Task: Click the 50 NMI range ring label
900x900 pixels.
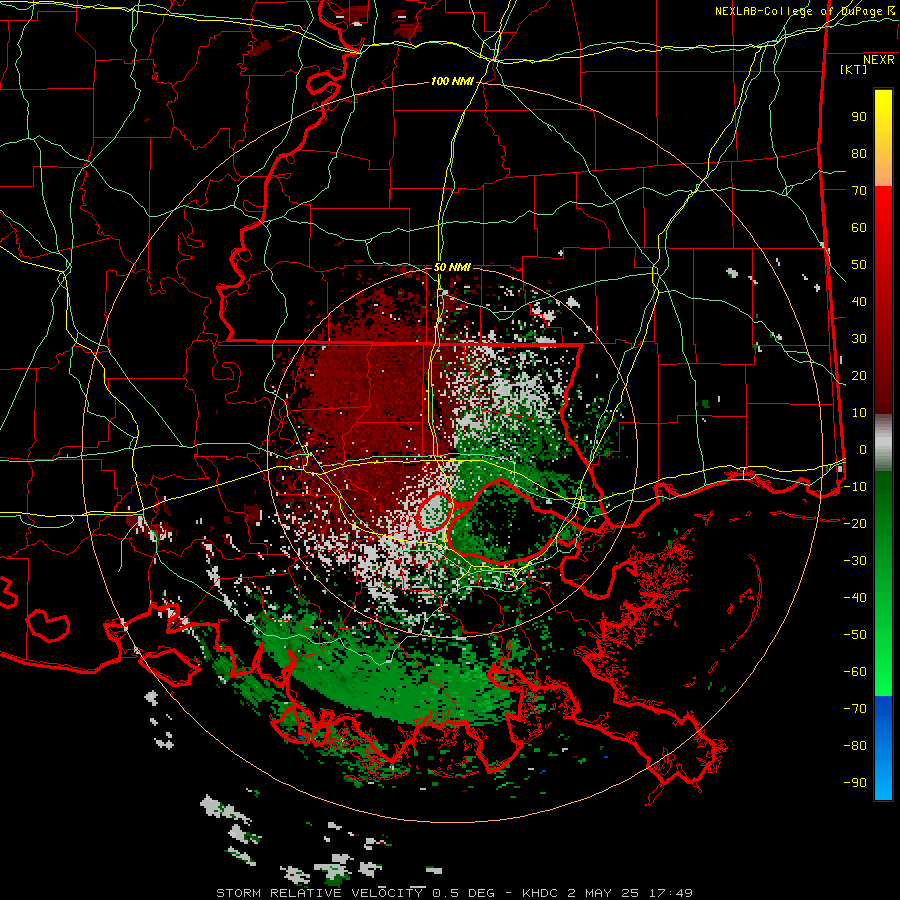Action: [x=452, y=267]
